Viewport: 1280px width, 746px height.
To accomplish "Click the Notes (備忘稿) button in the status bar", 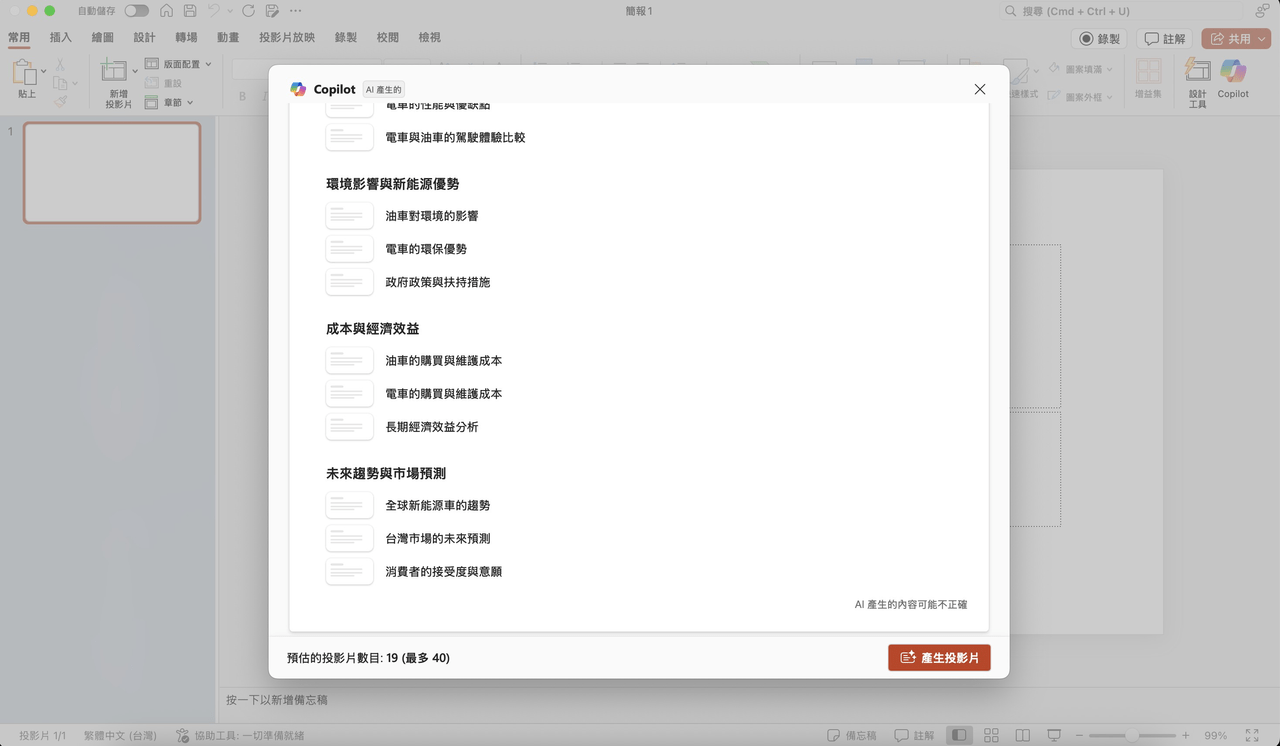I will point(851,735).
